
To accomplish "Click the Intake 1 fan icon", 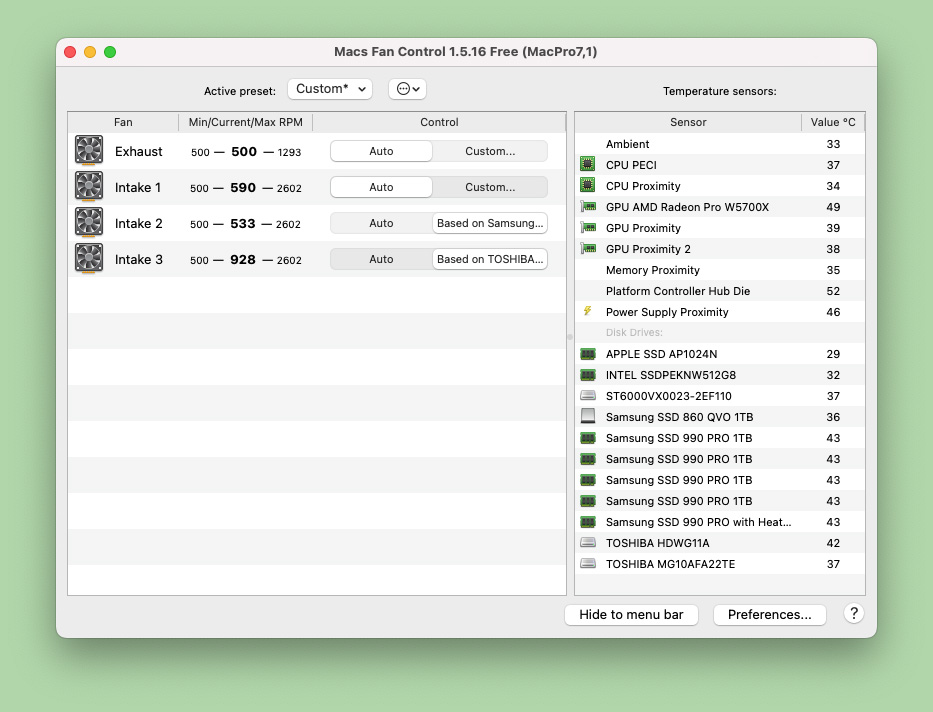I will pos(89,187).
